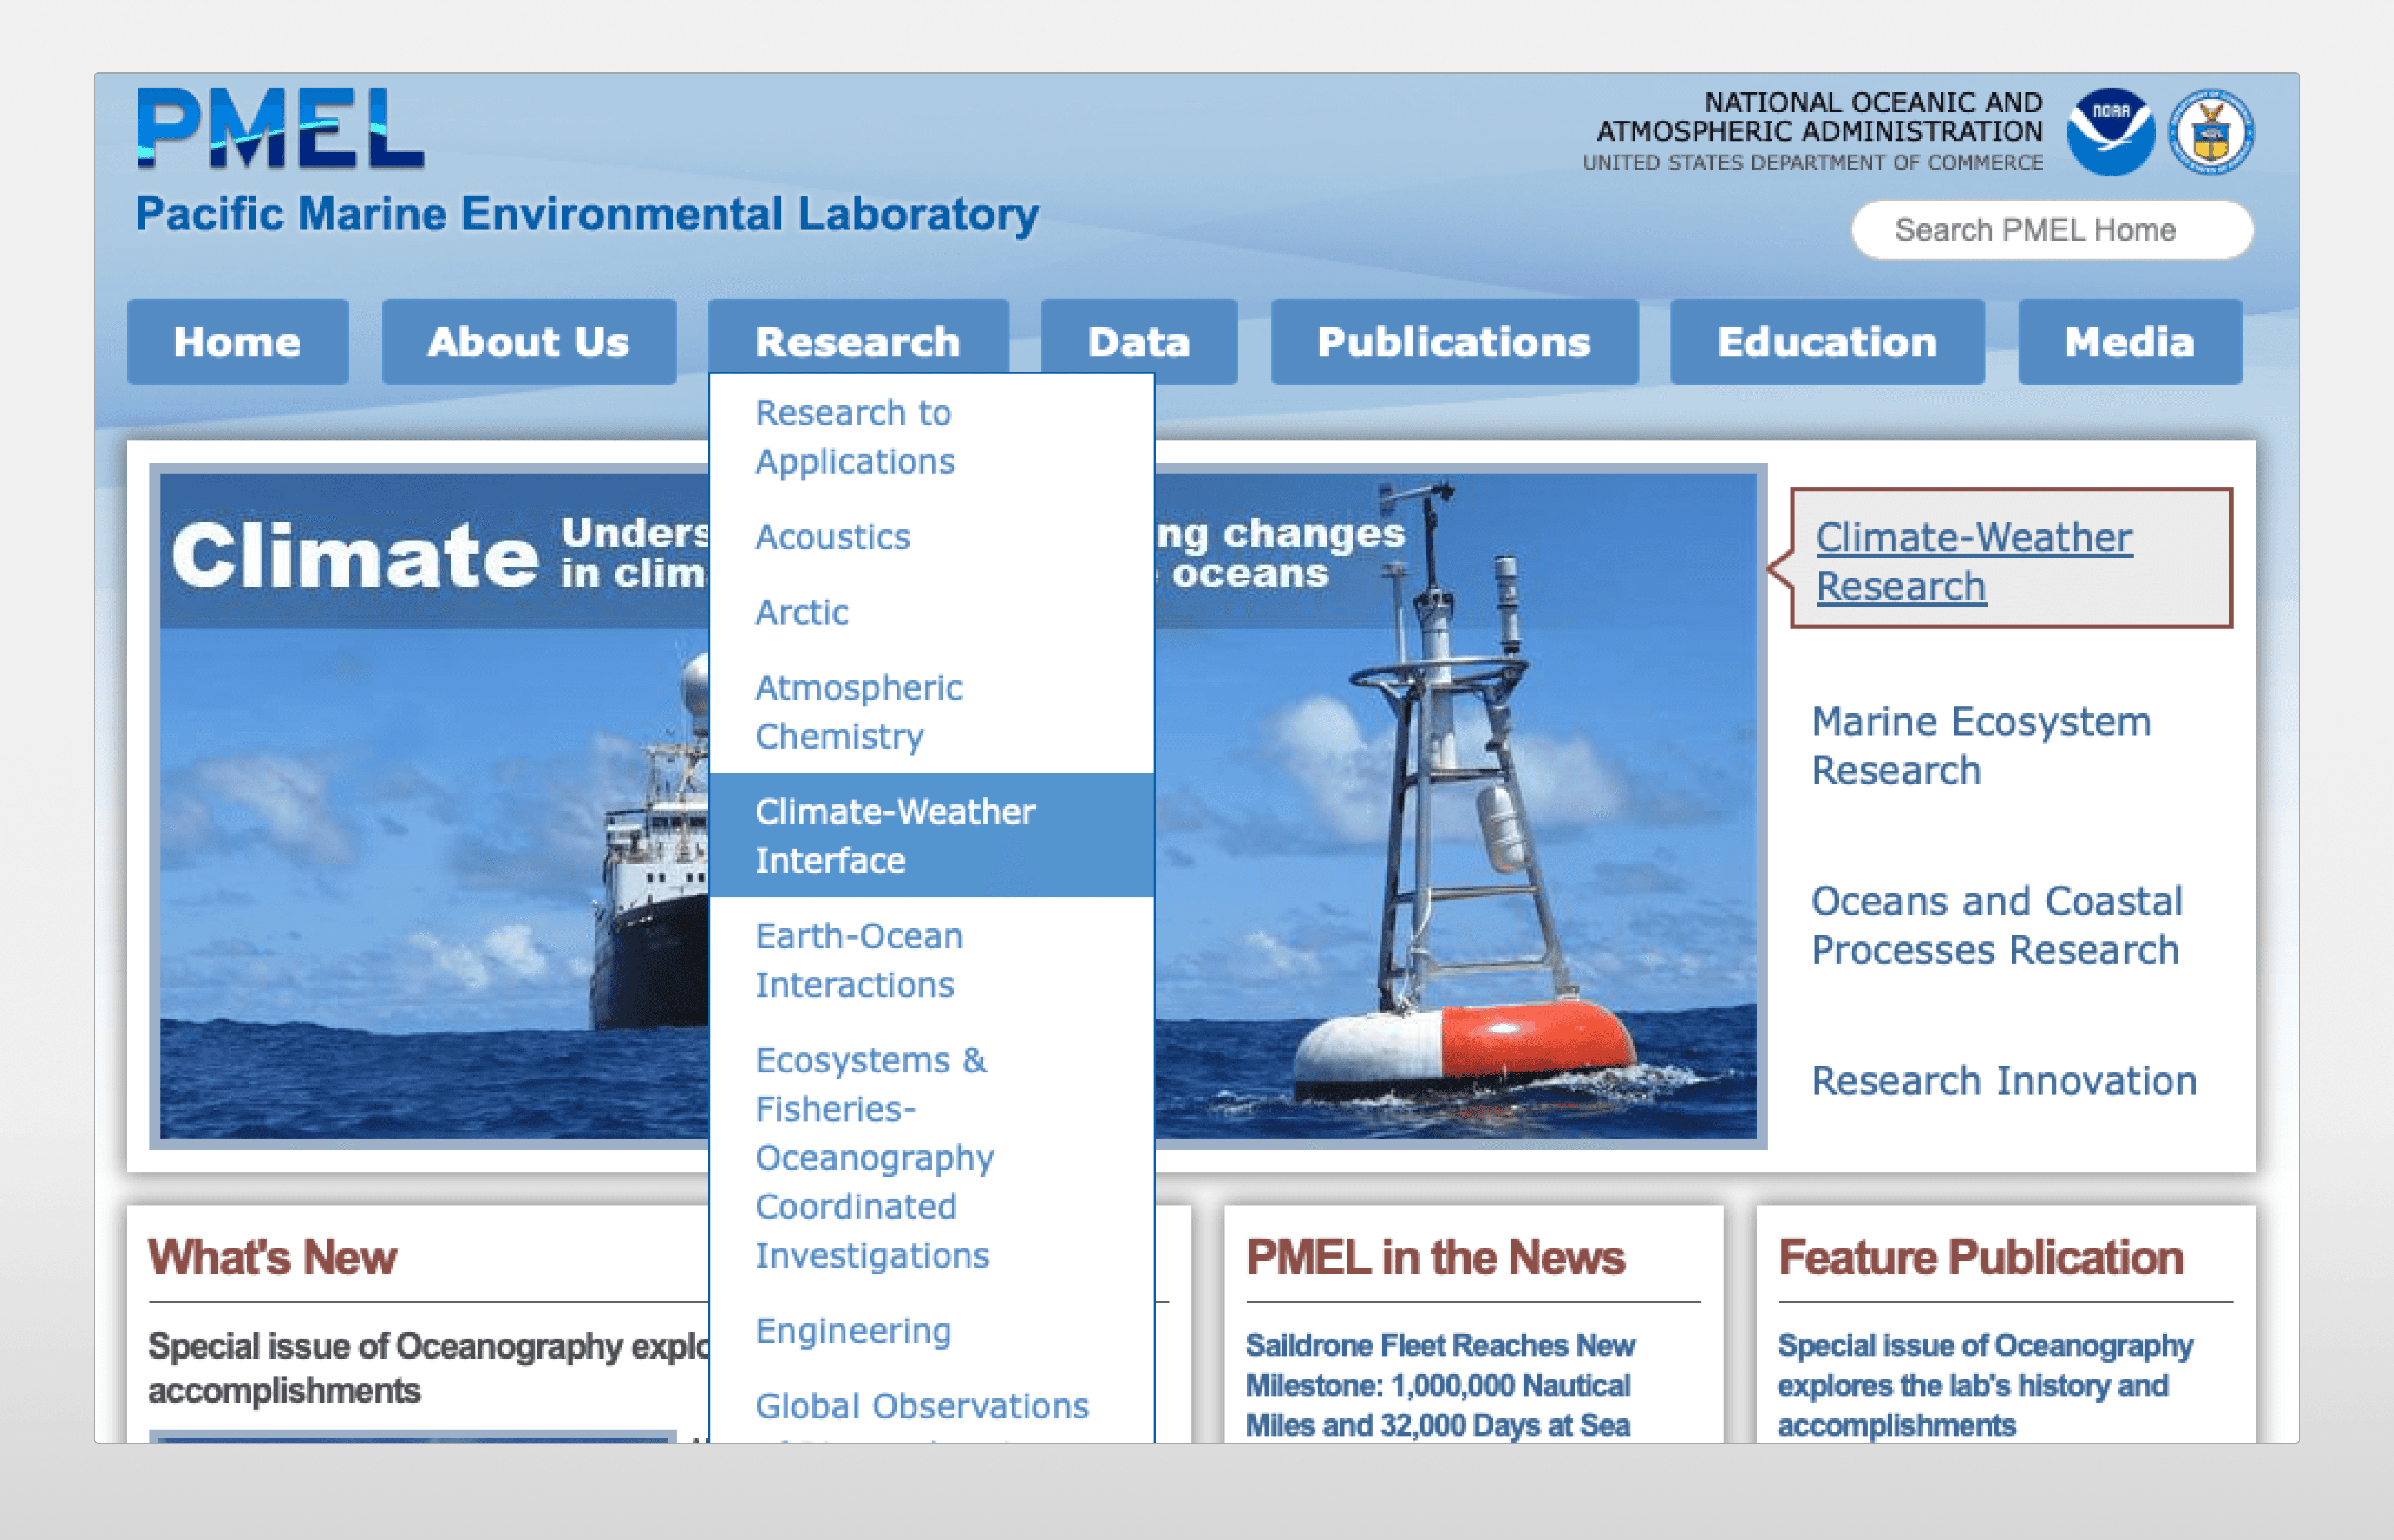This screenshot has width=2394, height=1540.
Task: Collapse the Research dropdown menu
Action: pos(857,342)
